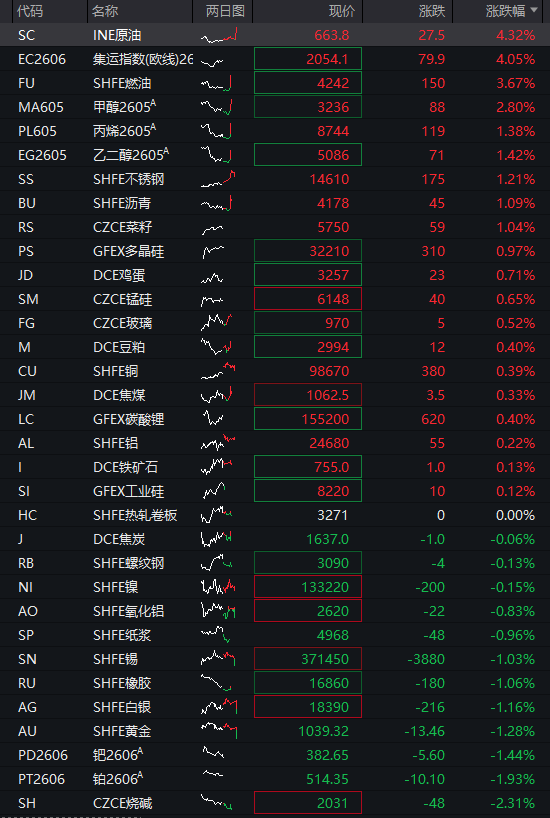Screen dimensions: 550x818
Task: Open the CZCE玻璃 two-day sparkline
Action: pos(217,323)
